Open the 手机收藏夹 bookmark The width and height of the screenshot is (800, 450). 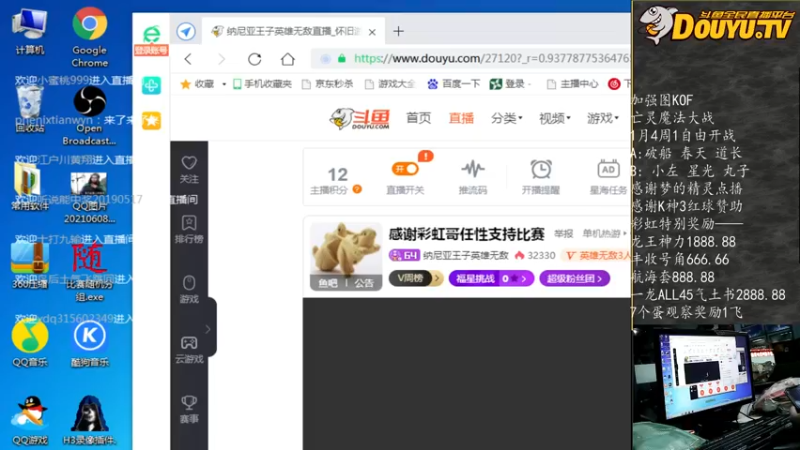click(262, 84)
